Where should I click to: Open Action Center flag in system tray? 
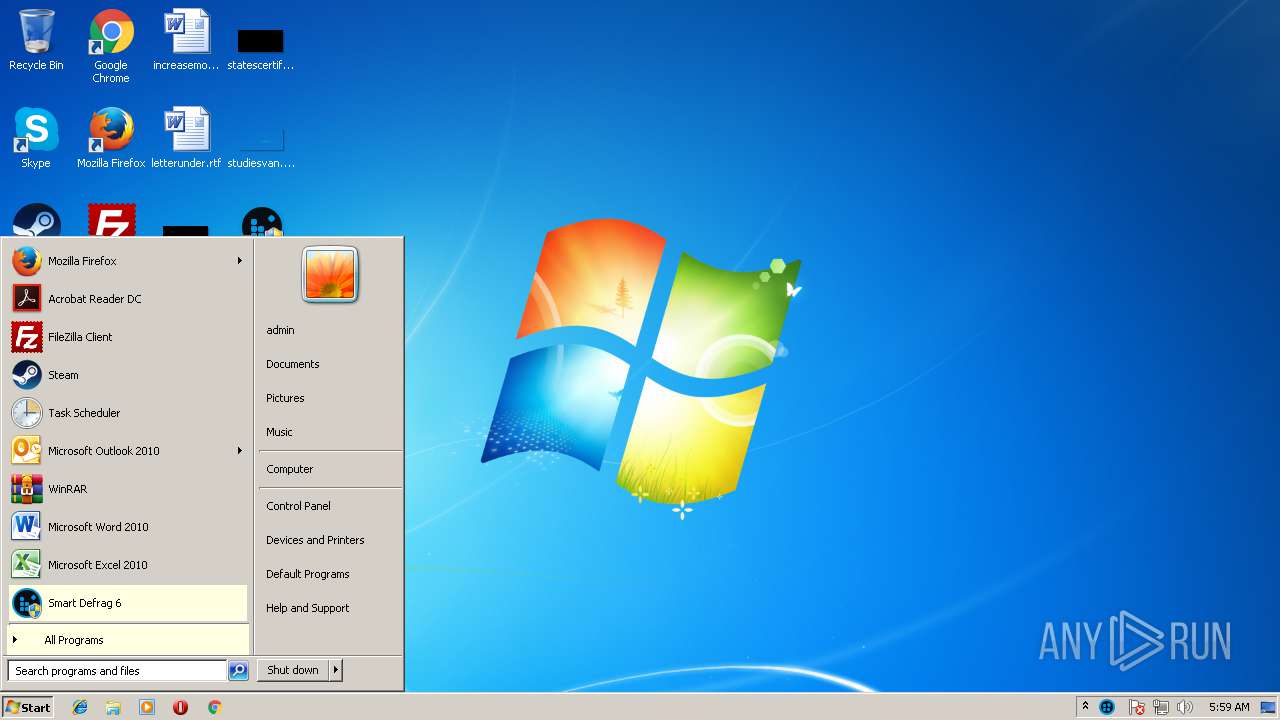(1137, 707)
